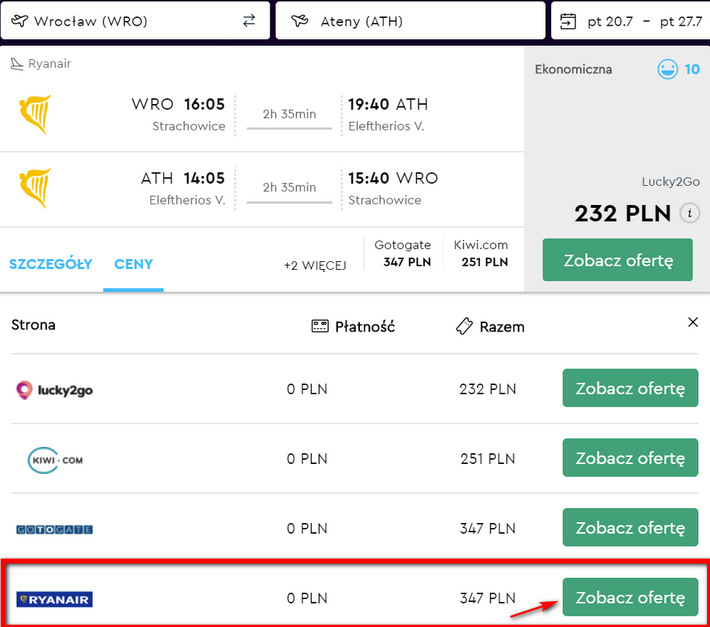Viewport: 710px width, 627px height.
Task: Click the ticket icon by Razem
Action: click(x=464, y=326)
